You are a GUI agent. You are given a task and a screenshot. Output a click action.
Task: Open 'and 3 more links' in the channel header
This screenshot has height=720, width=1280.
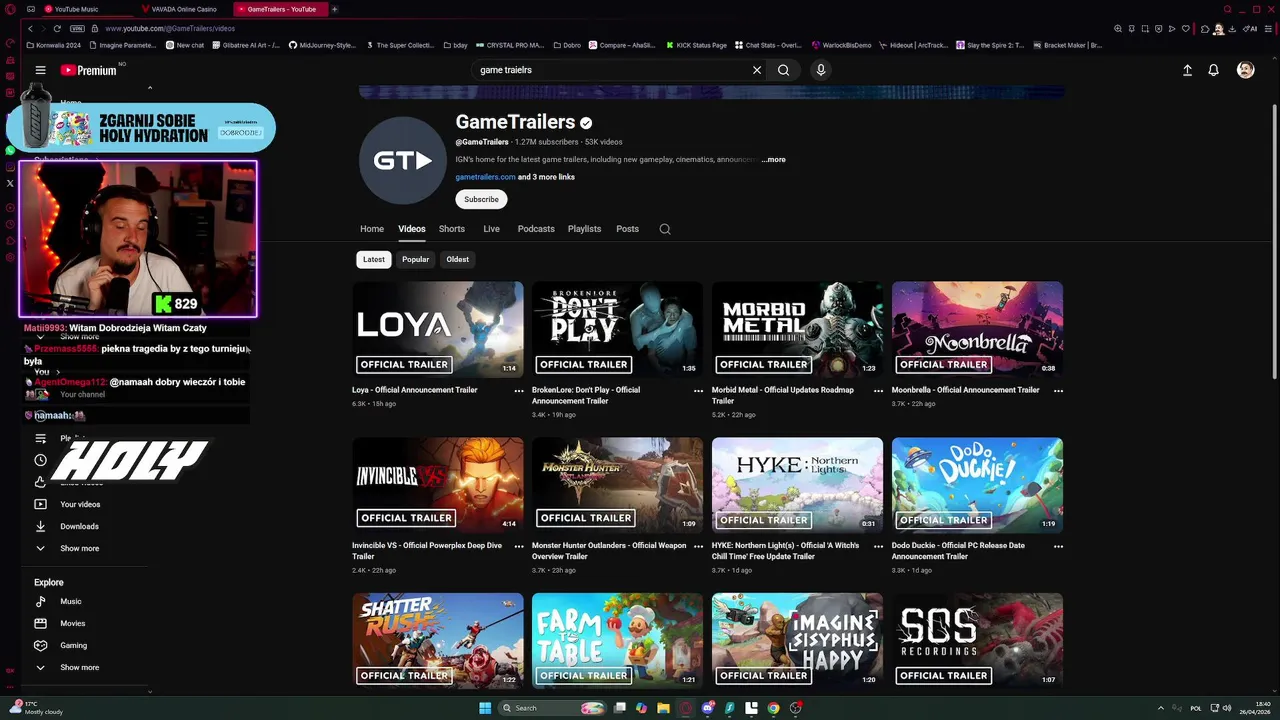point(546,177)
